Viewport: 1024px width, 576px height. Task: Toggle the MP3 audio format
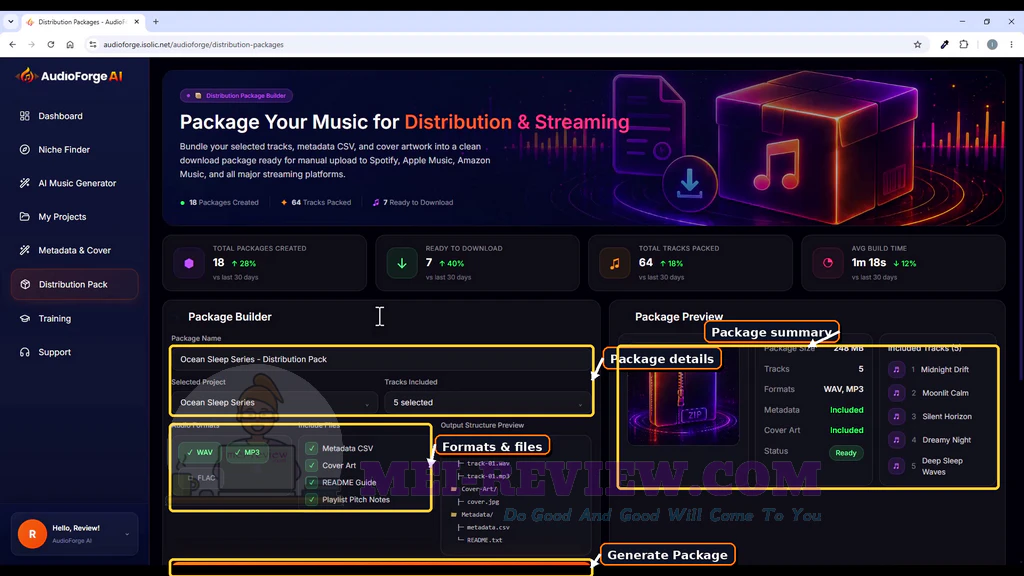[247, 452]
